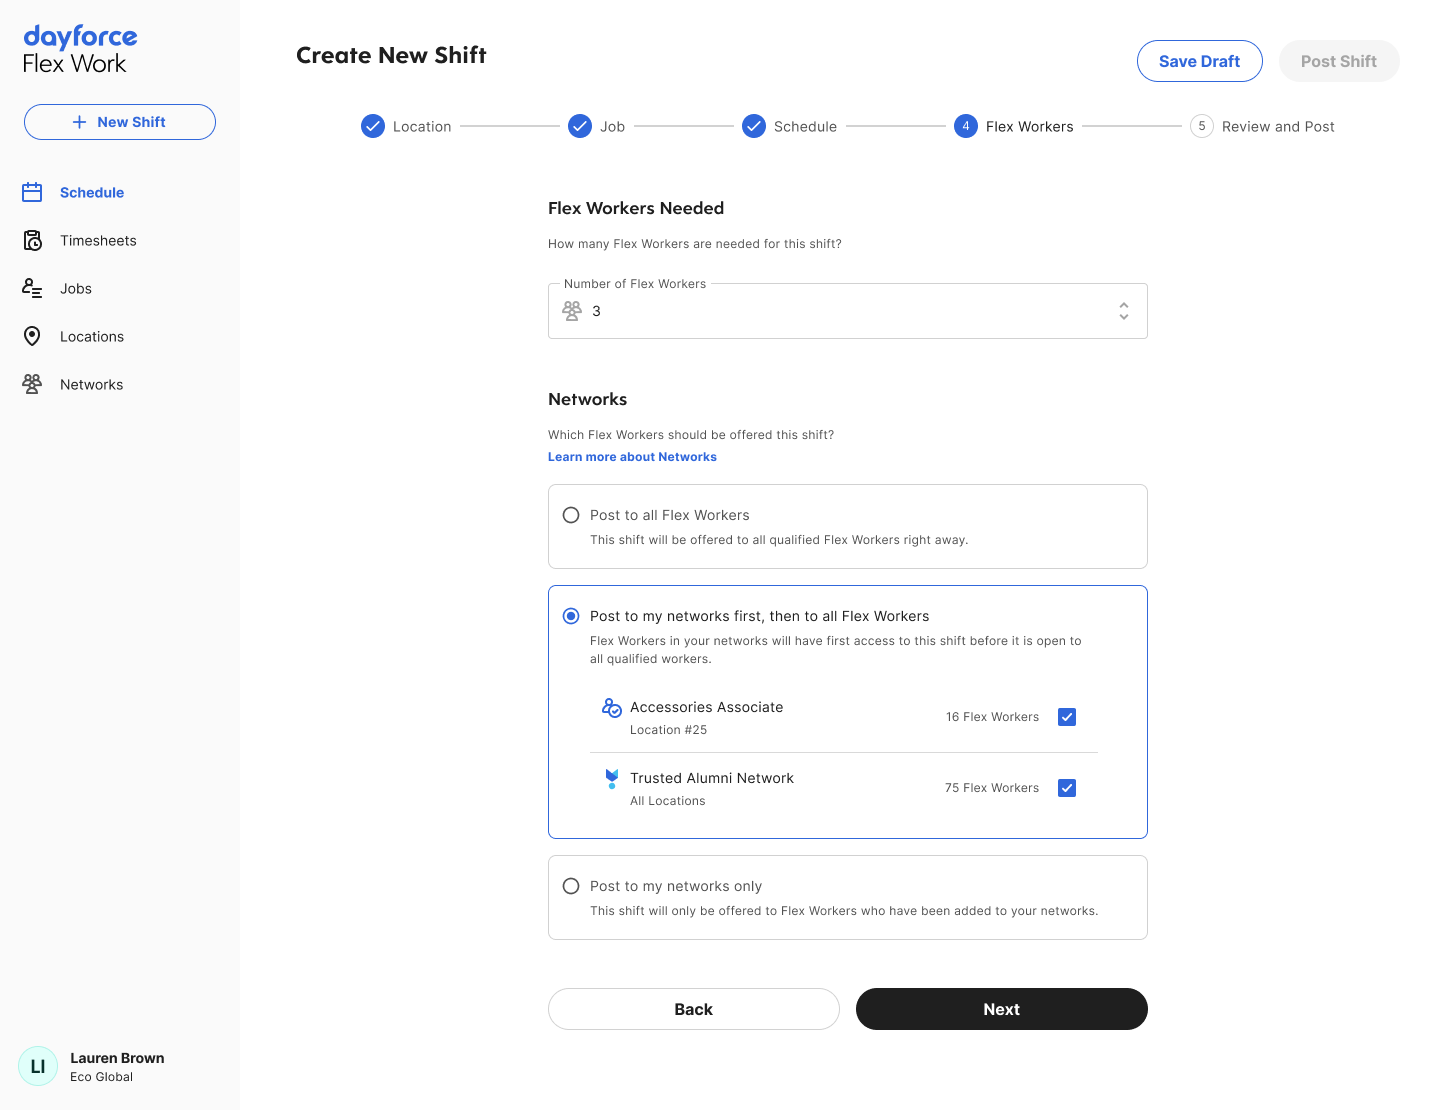
Task: Click the Next button
Action: point(1002,1009)
